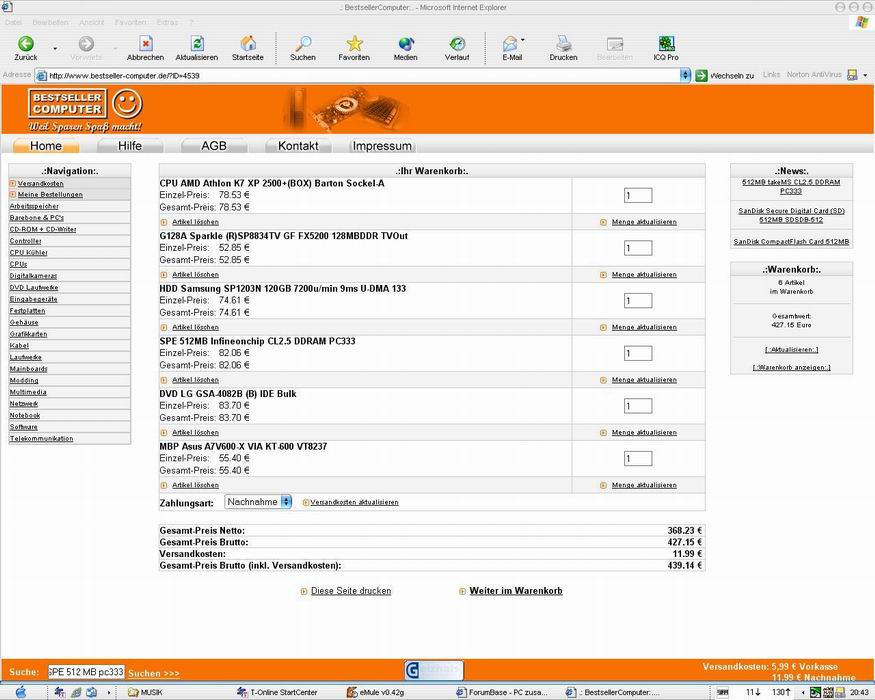Open the Zahlungsart Nachnahme dropdown
Screen dimensions: 875x700
pos(258,502)
